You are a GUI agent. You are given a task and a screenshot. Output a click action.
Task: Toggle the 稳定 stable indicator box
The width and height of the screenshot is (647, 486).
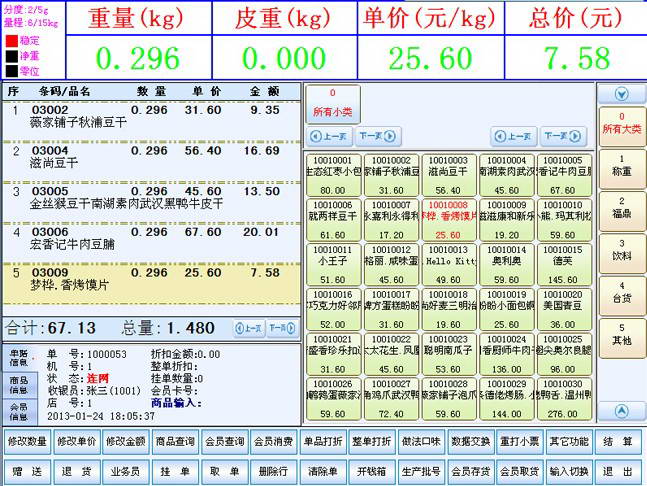pyautogui.click(x=11, y=41)
